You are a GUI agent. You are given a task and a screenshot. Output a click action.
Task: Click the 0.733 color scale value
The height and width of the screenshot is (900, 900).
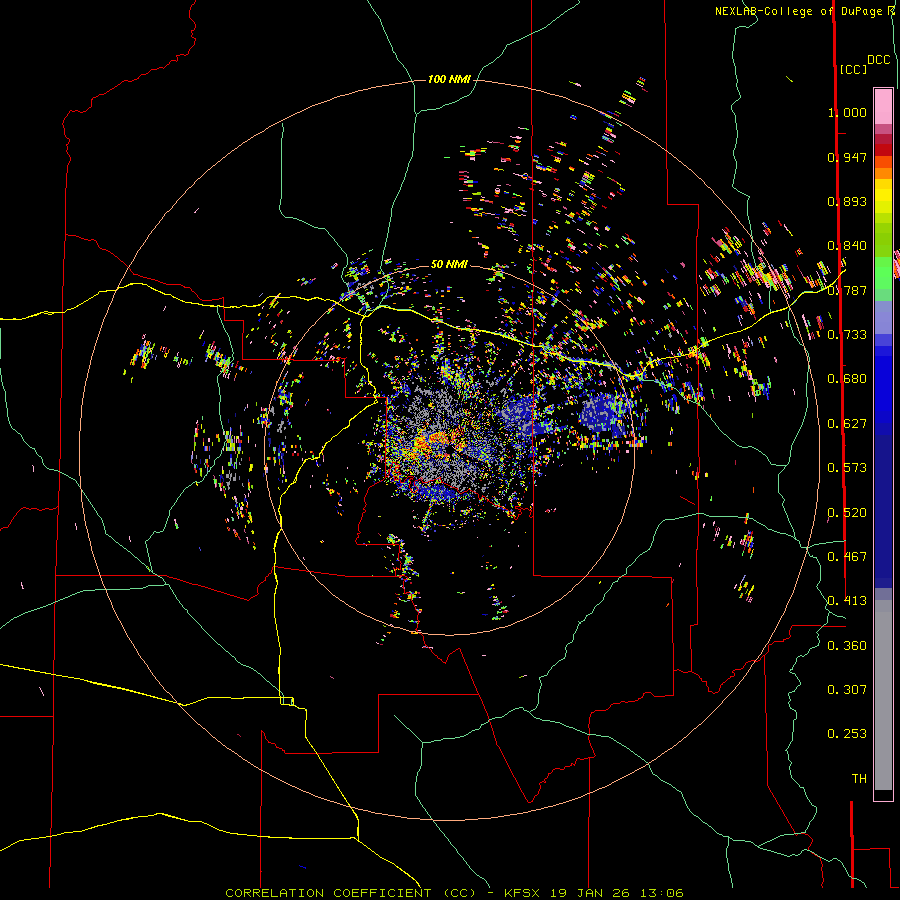point(847,335)
